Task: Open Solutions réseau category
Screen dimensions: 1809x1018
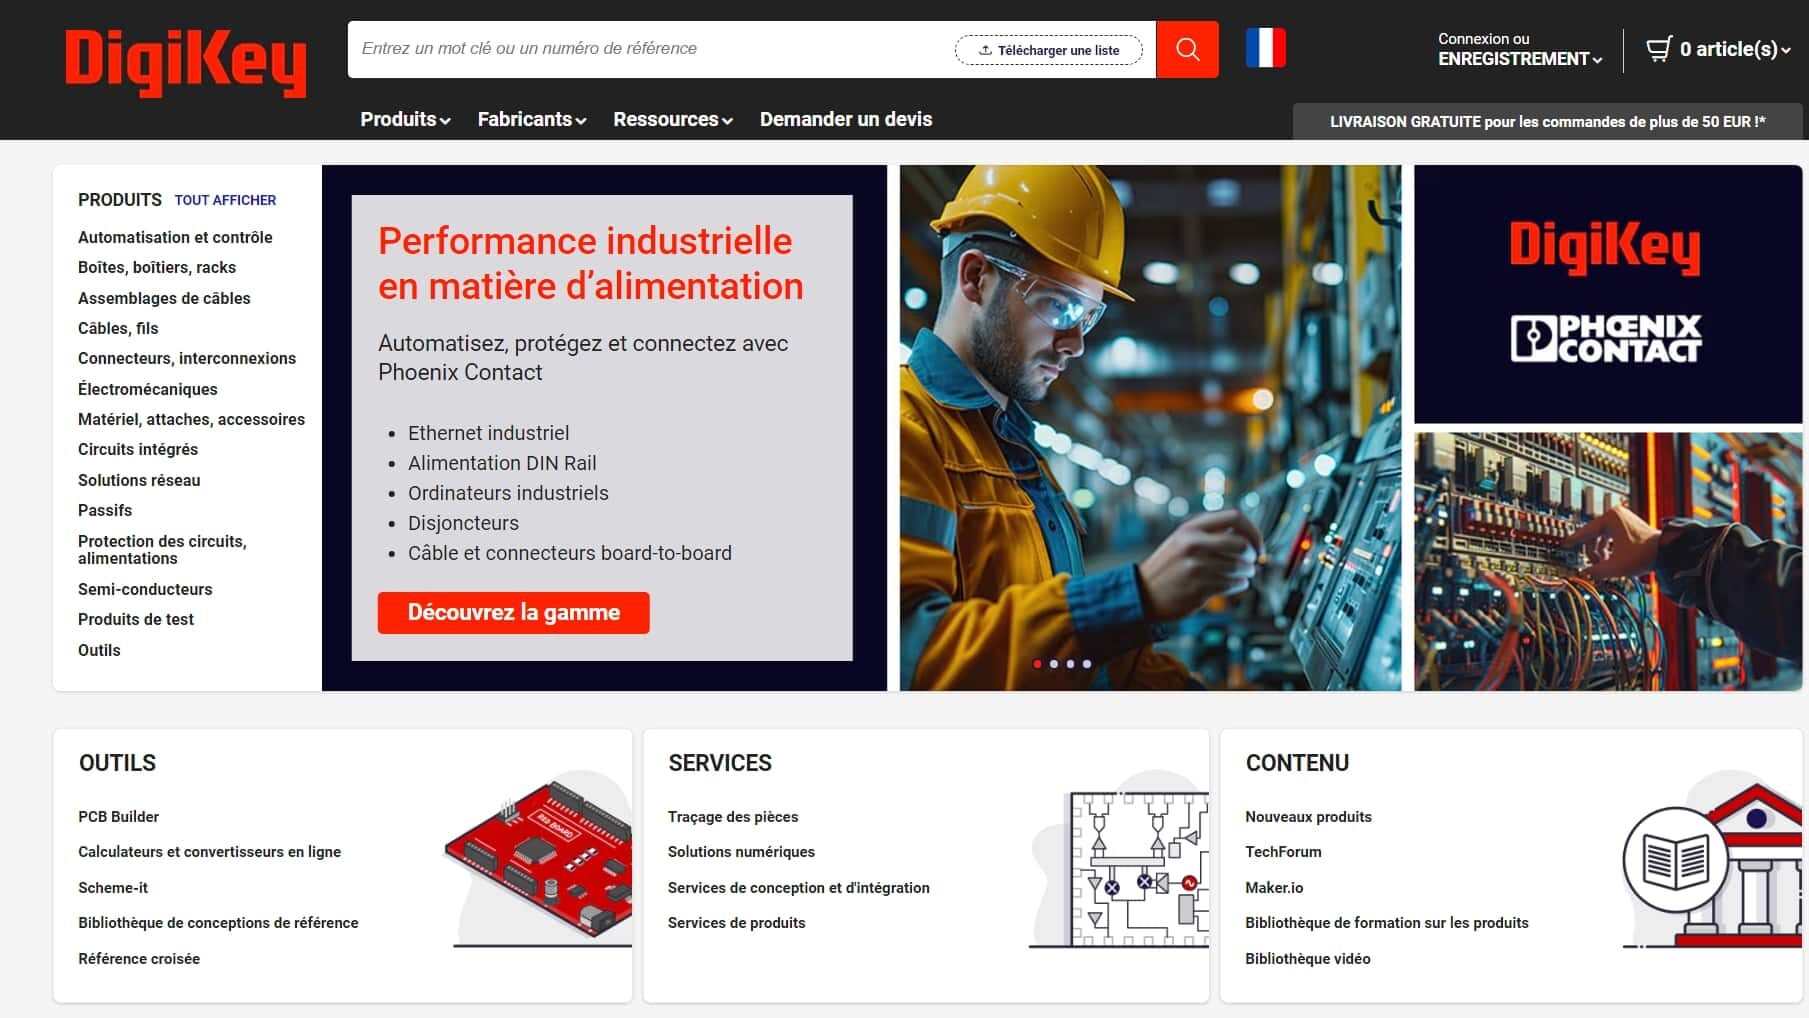Action: click(139, 480)
